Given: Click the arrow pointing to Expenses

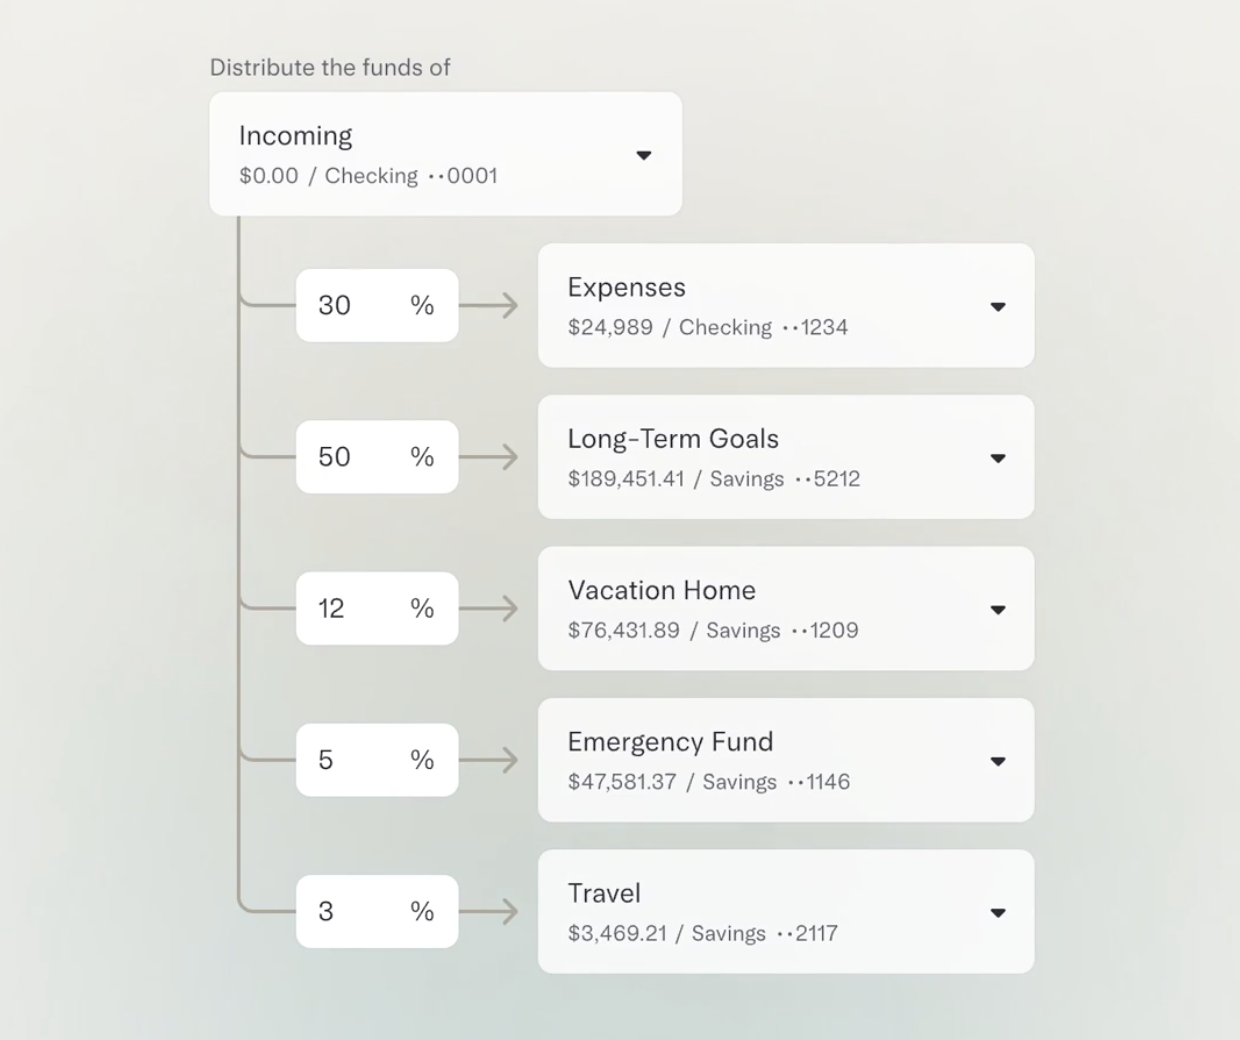Looking at the screenshot, I should click(x=490, y=305).
